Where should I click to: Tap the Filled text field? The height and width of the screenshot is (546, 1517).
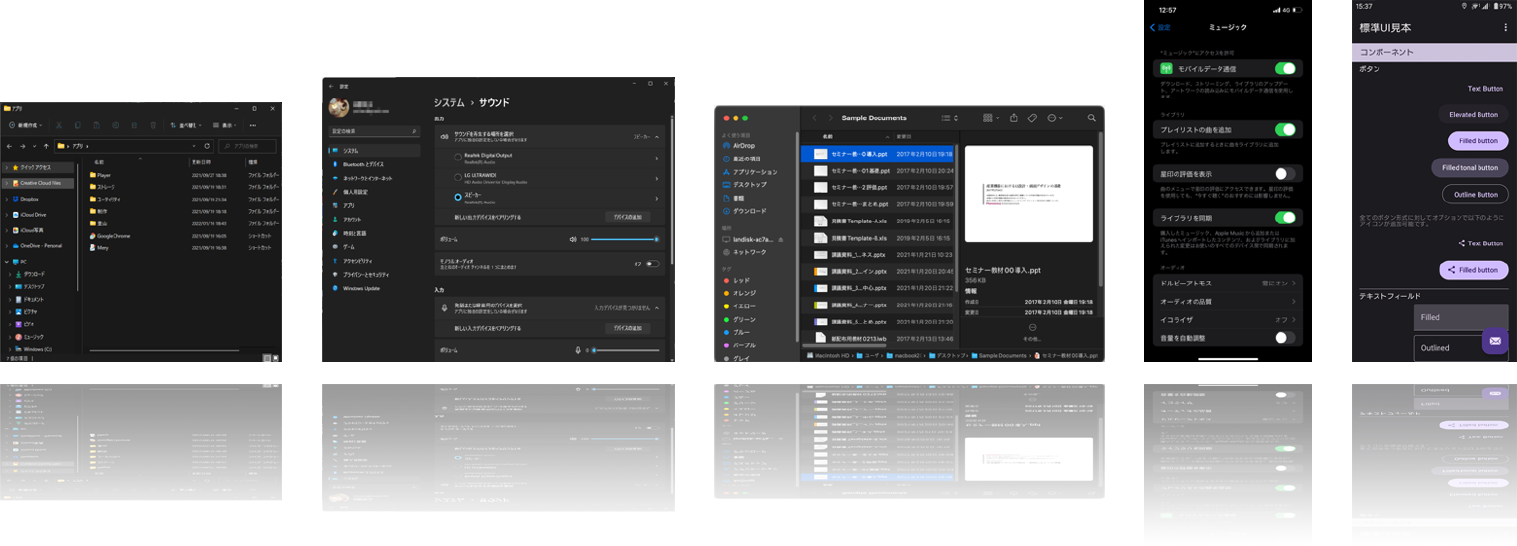pyautogui.click(x=1461, y=317)
